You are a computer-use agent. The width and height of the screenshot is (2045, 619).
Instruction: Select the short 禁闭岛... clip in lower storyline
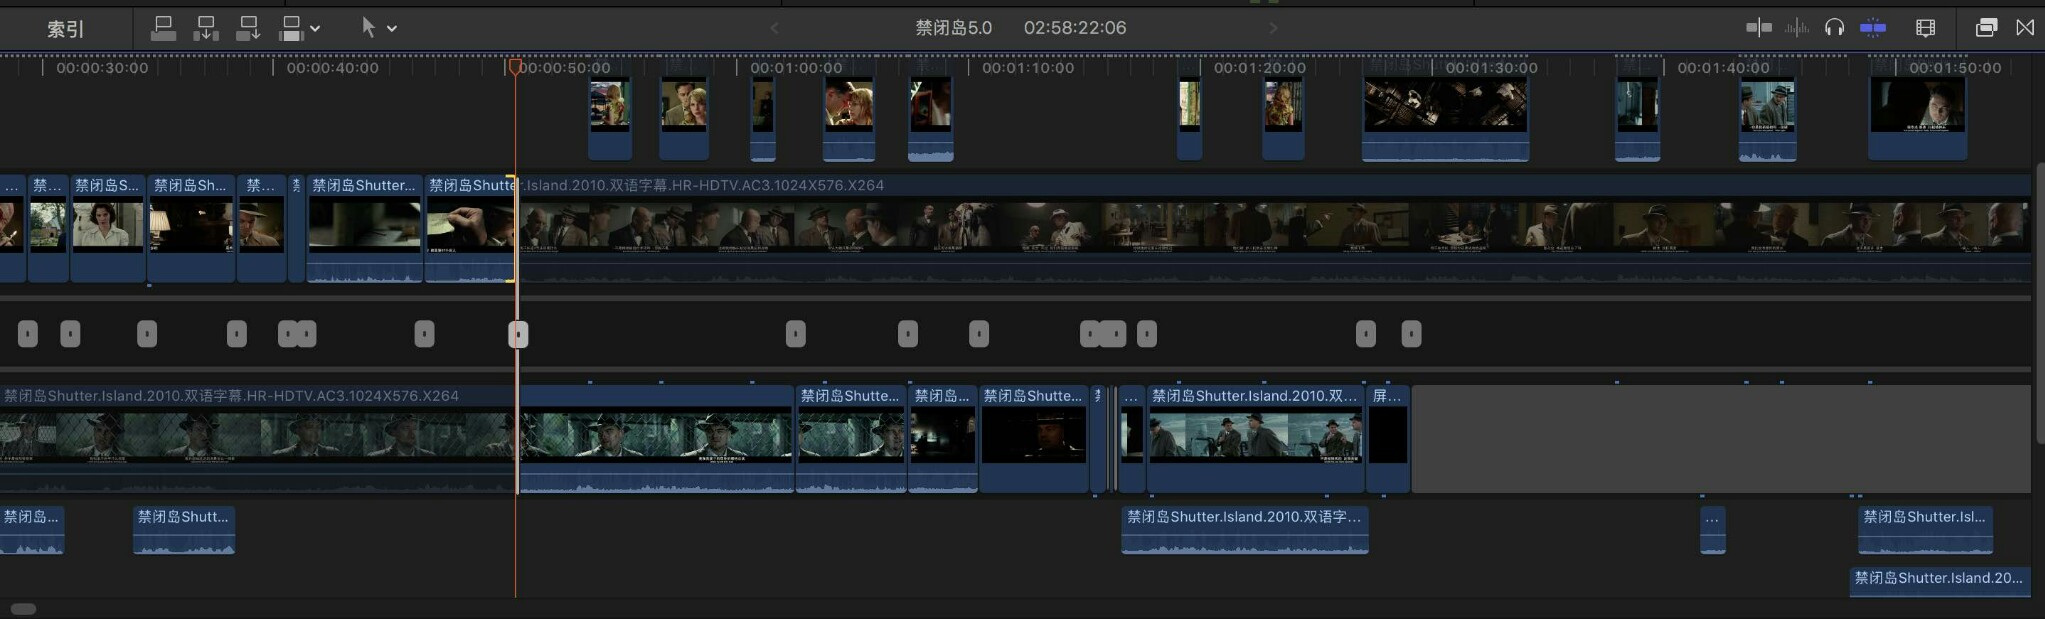pos(943,438)
